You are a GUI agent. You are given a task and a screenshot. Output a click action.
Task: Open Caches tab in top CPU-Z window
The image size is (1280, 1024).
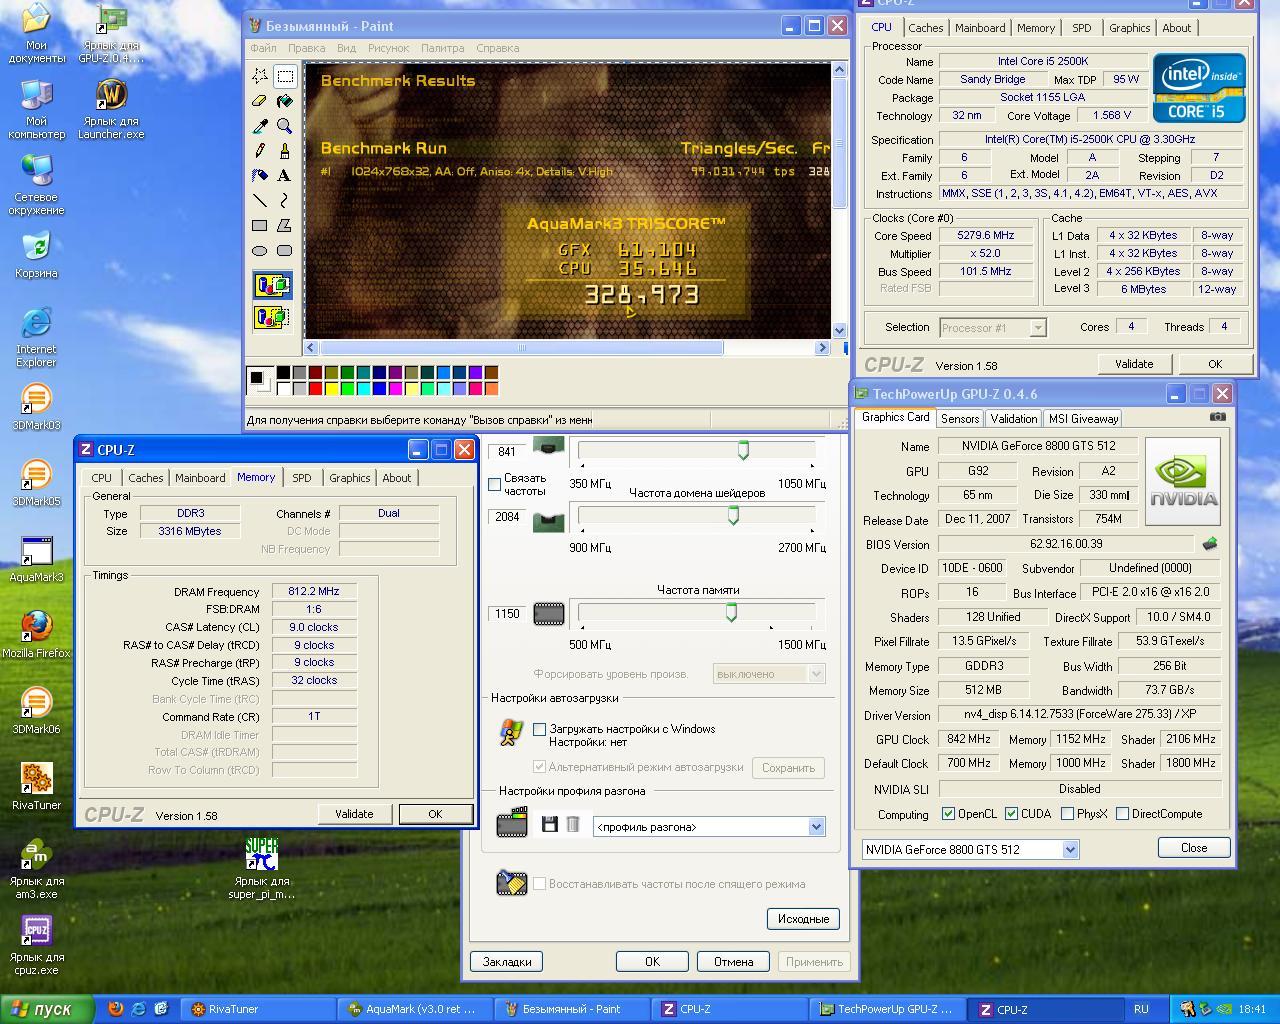click(x=926, y=28)
